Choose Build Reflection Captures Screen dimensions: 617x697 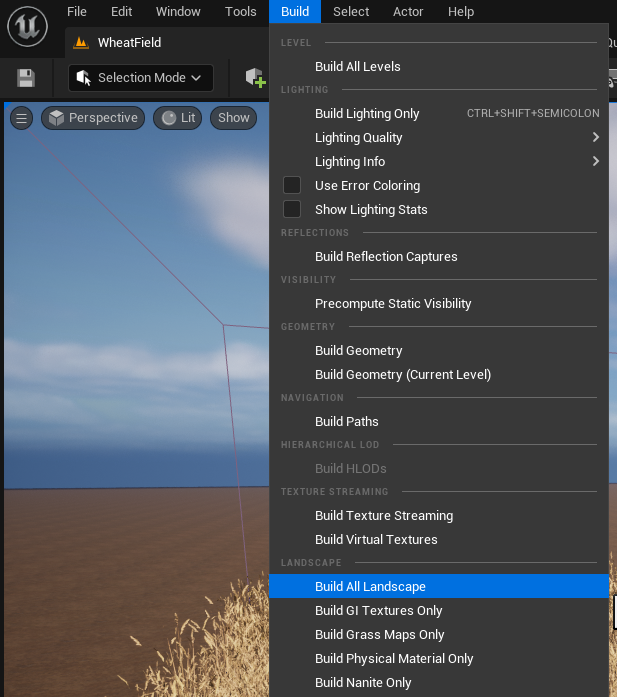point(439,257)
